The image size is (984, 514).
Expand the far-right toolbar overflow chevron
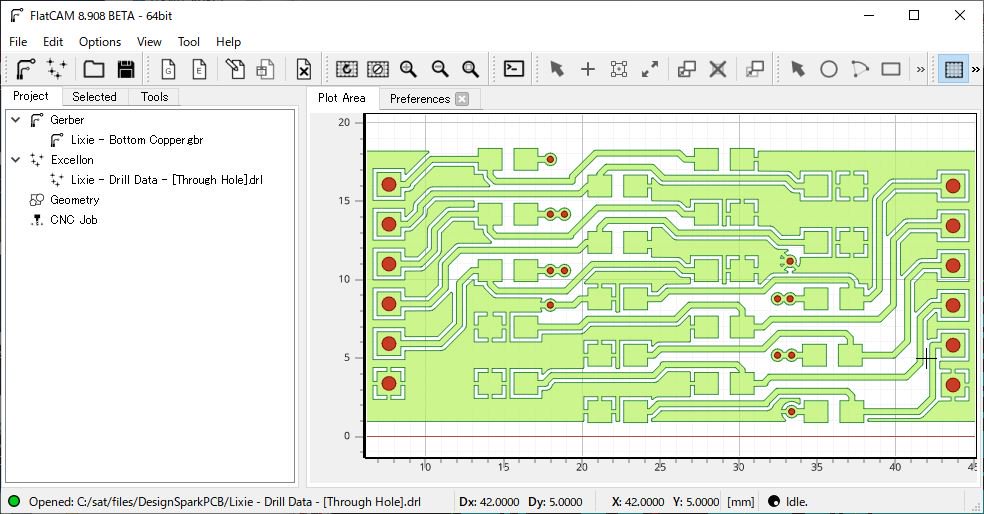[x=976, y=70]
